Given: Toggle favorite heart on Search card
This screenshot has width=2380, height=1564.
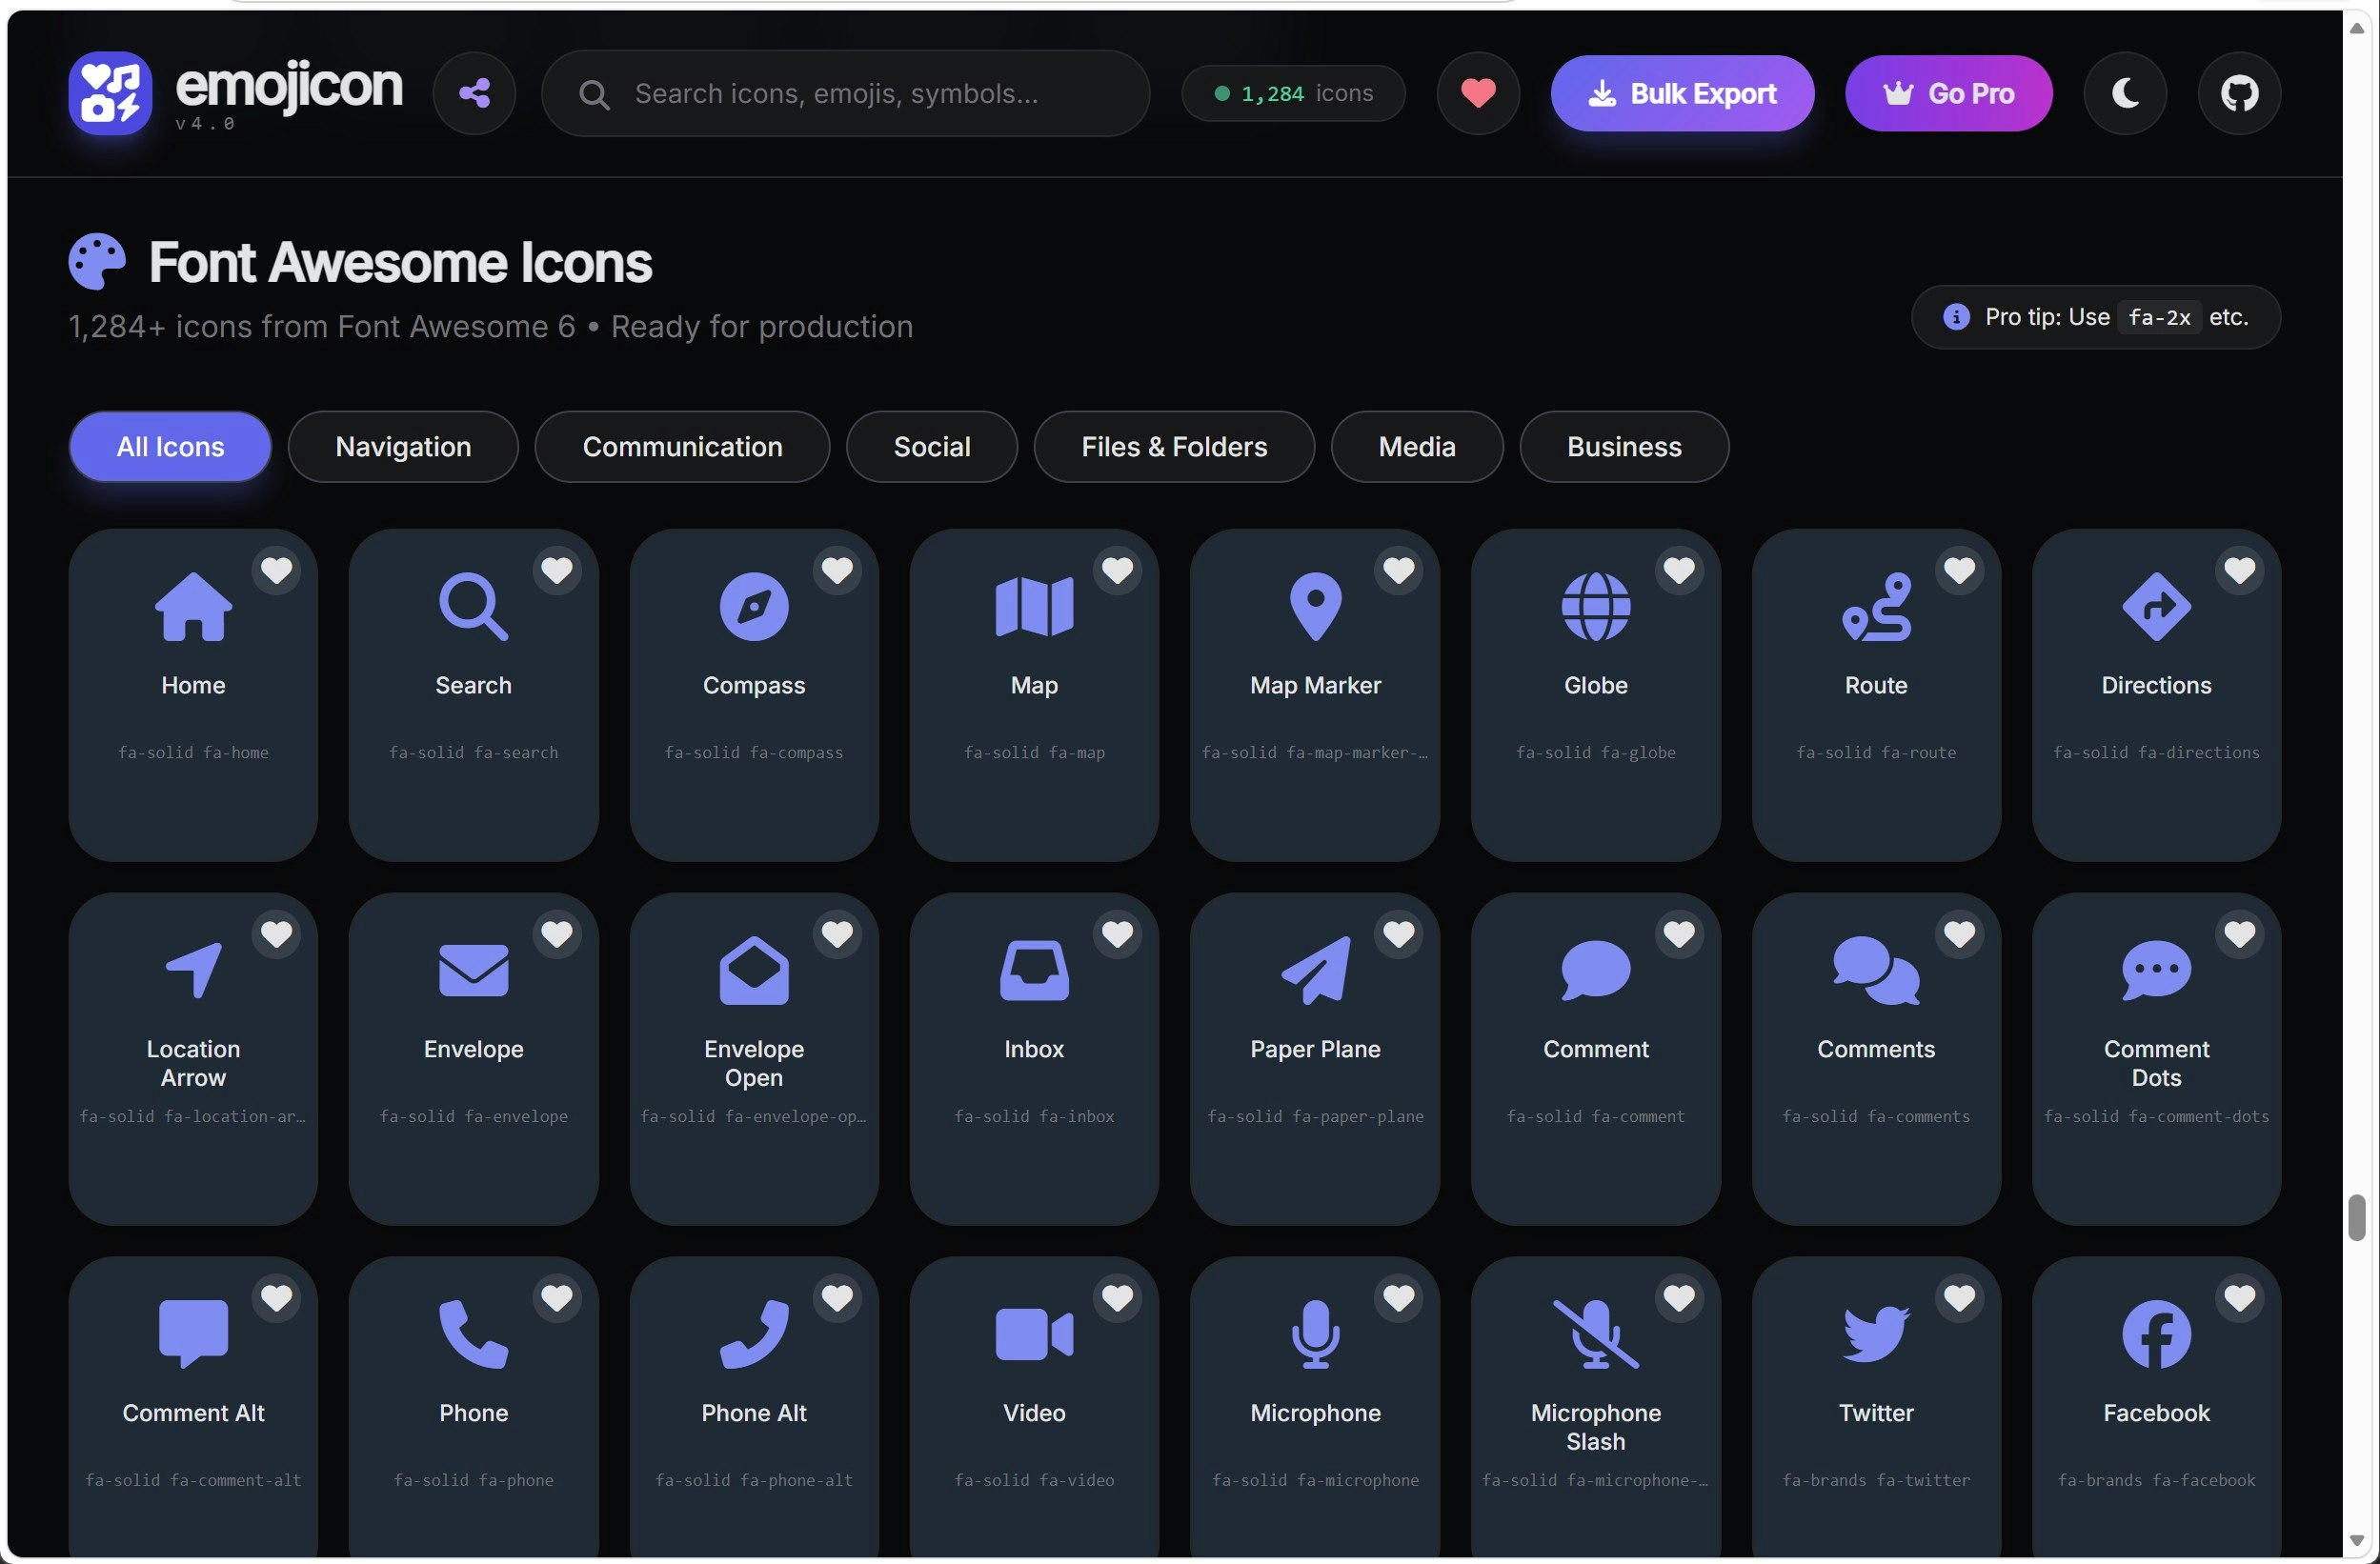Looking at the screenshot, I should [557, 570].
